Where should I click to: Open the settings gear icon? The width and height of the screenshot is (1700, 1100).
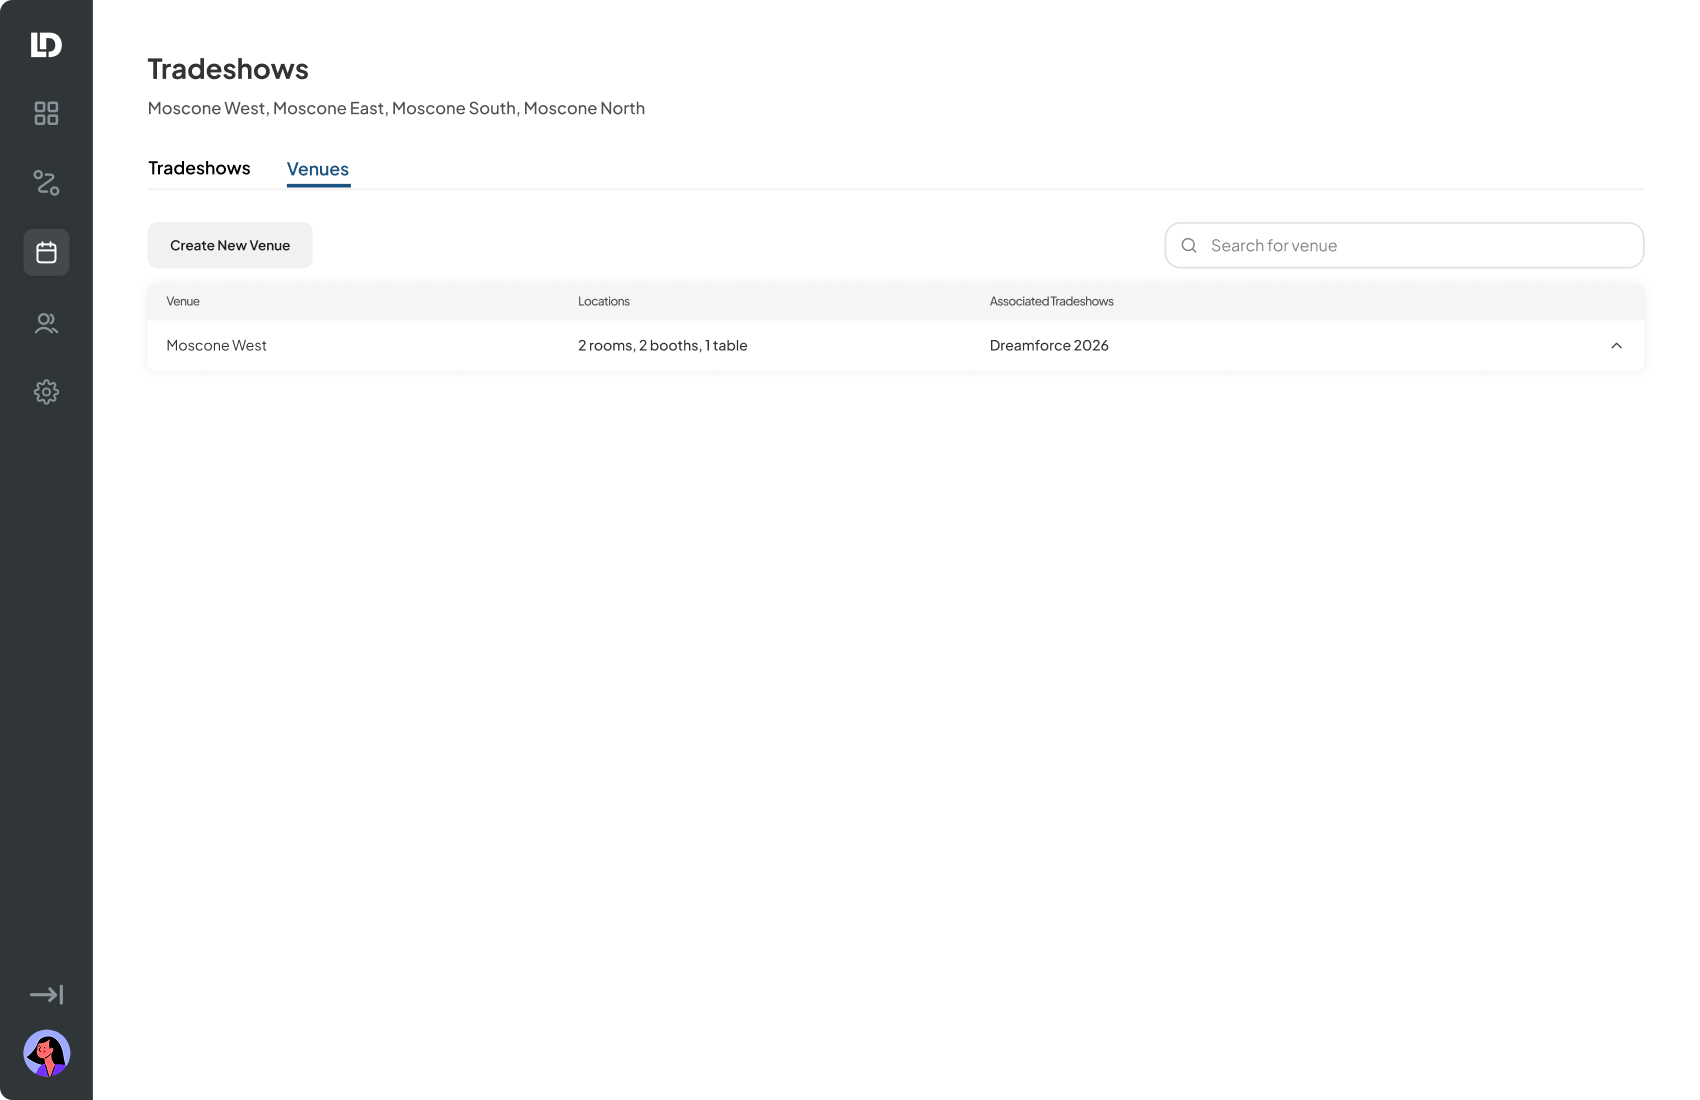(x=46, y=392)
